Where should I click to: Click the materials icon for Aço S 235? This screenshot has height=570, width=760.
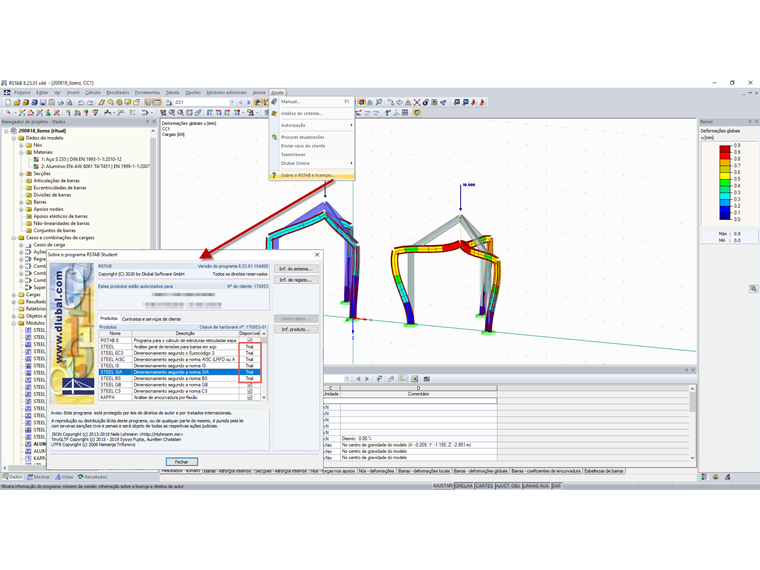pyautogui.click(x=36, y=159)
